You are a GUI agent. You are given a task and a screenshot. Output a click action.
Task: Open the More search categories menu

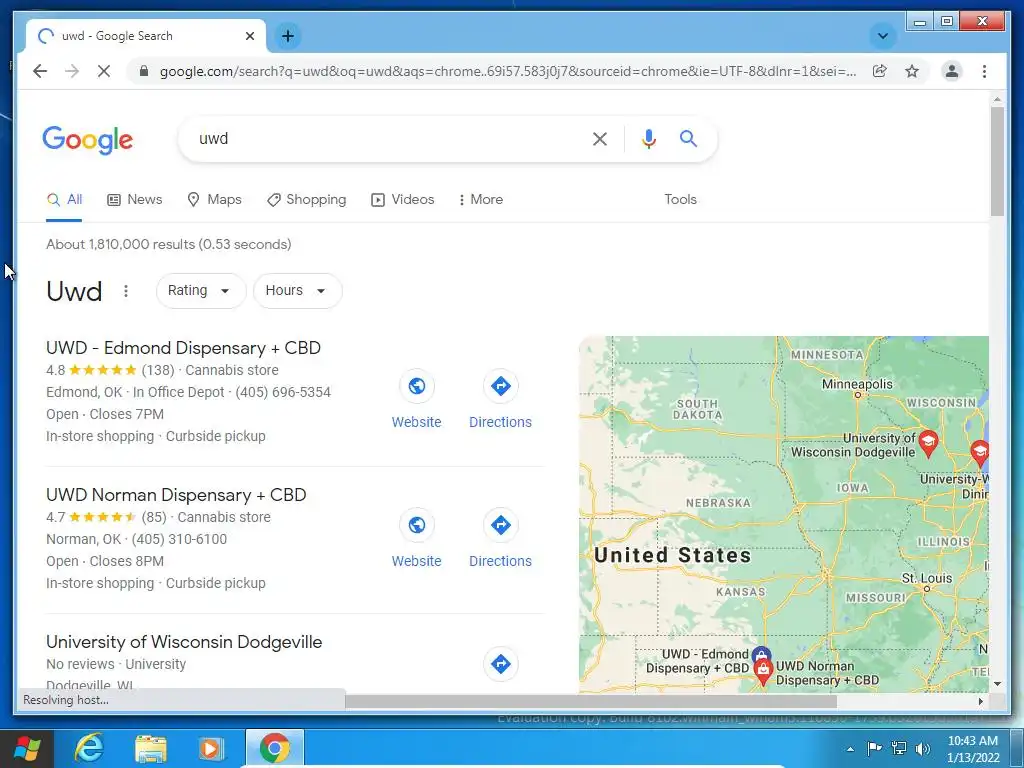[x=481, y=200]
